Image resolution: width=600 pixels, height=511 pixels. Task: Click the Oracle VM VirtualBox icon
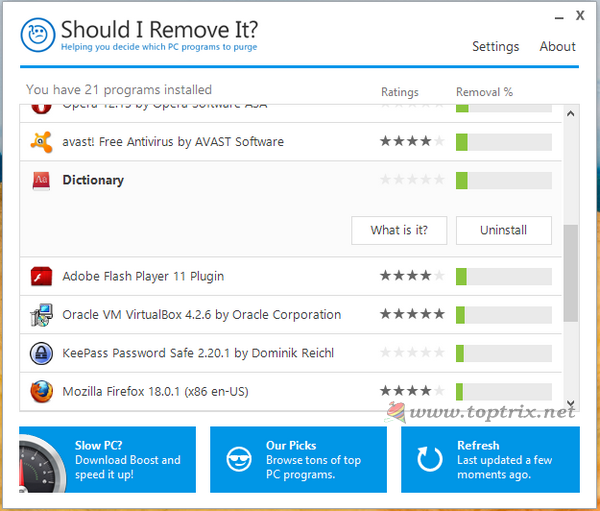(41, 315)
